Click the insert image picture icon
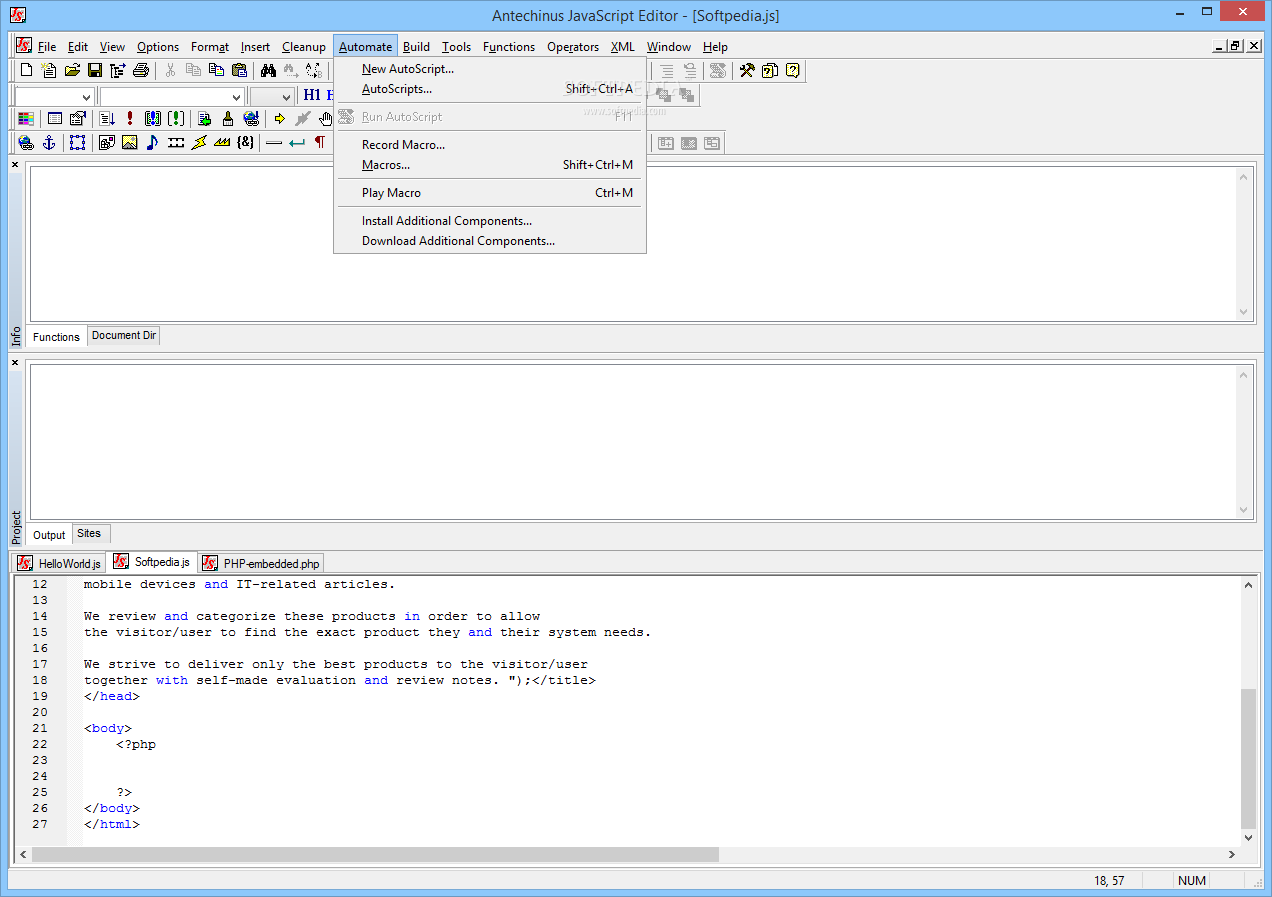The height and width of the screenshot is (897, 1272). point(130,143)
